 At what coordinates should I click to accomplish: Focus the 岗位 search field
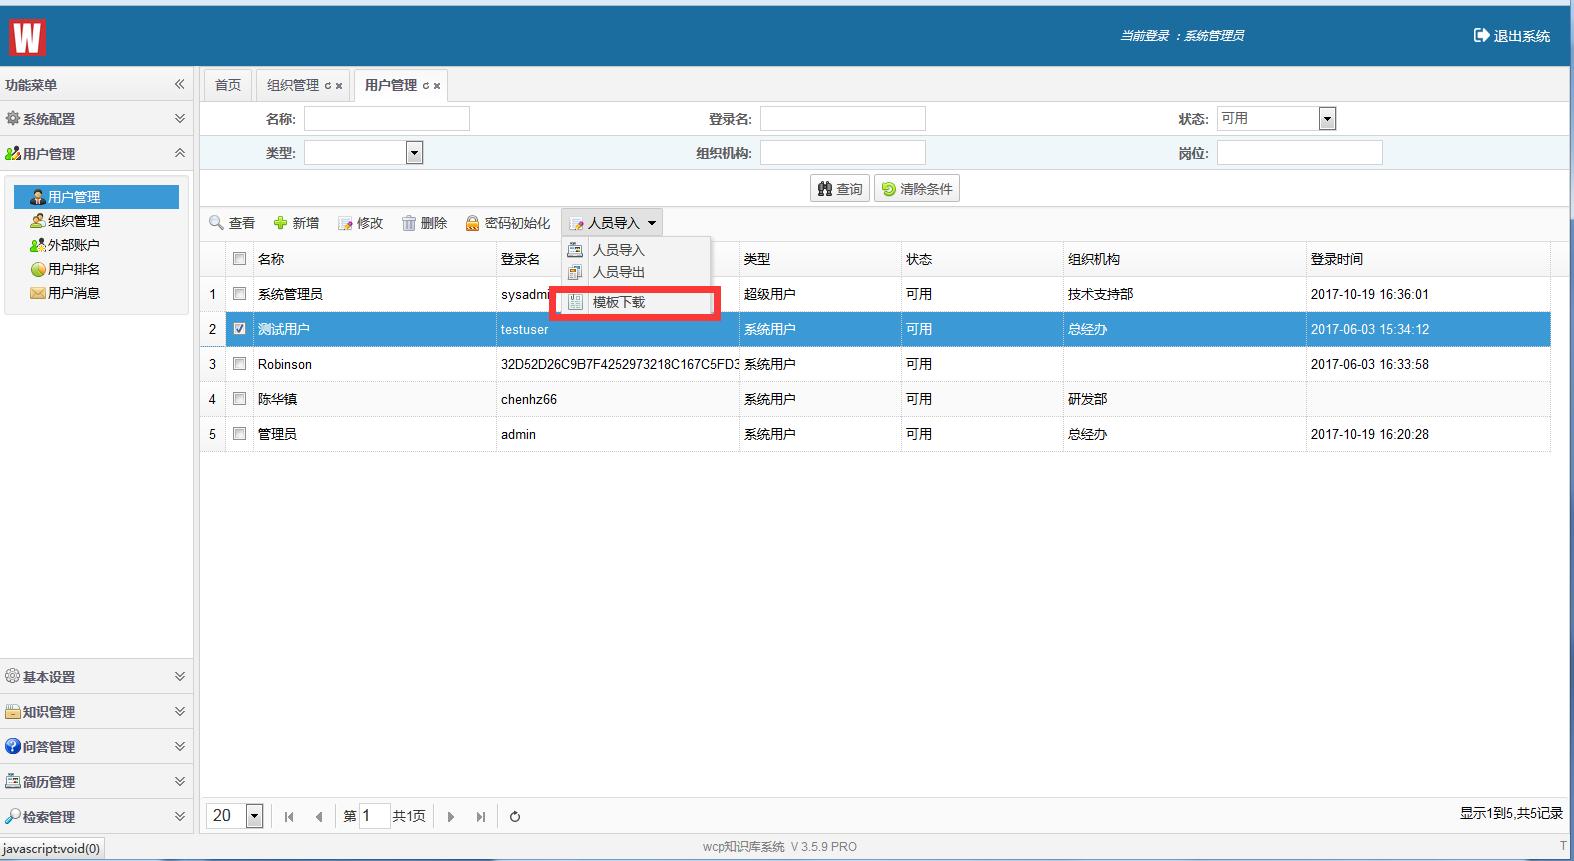coord(1300,153)
